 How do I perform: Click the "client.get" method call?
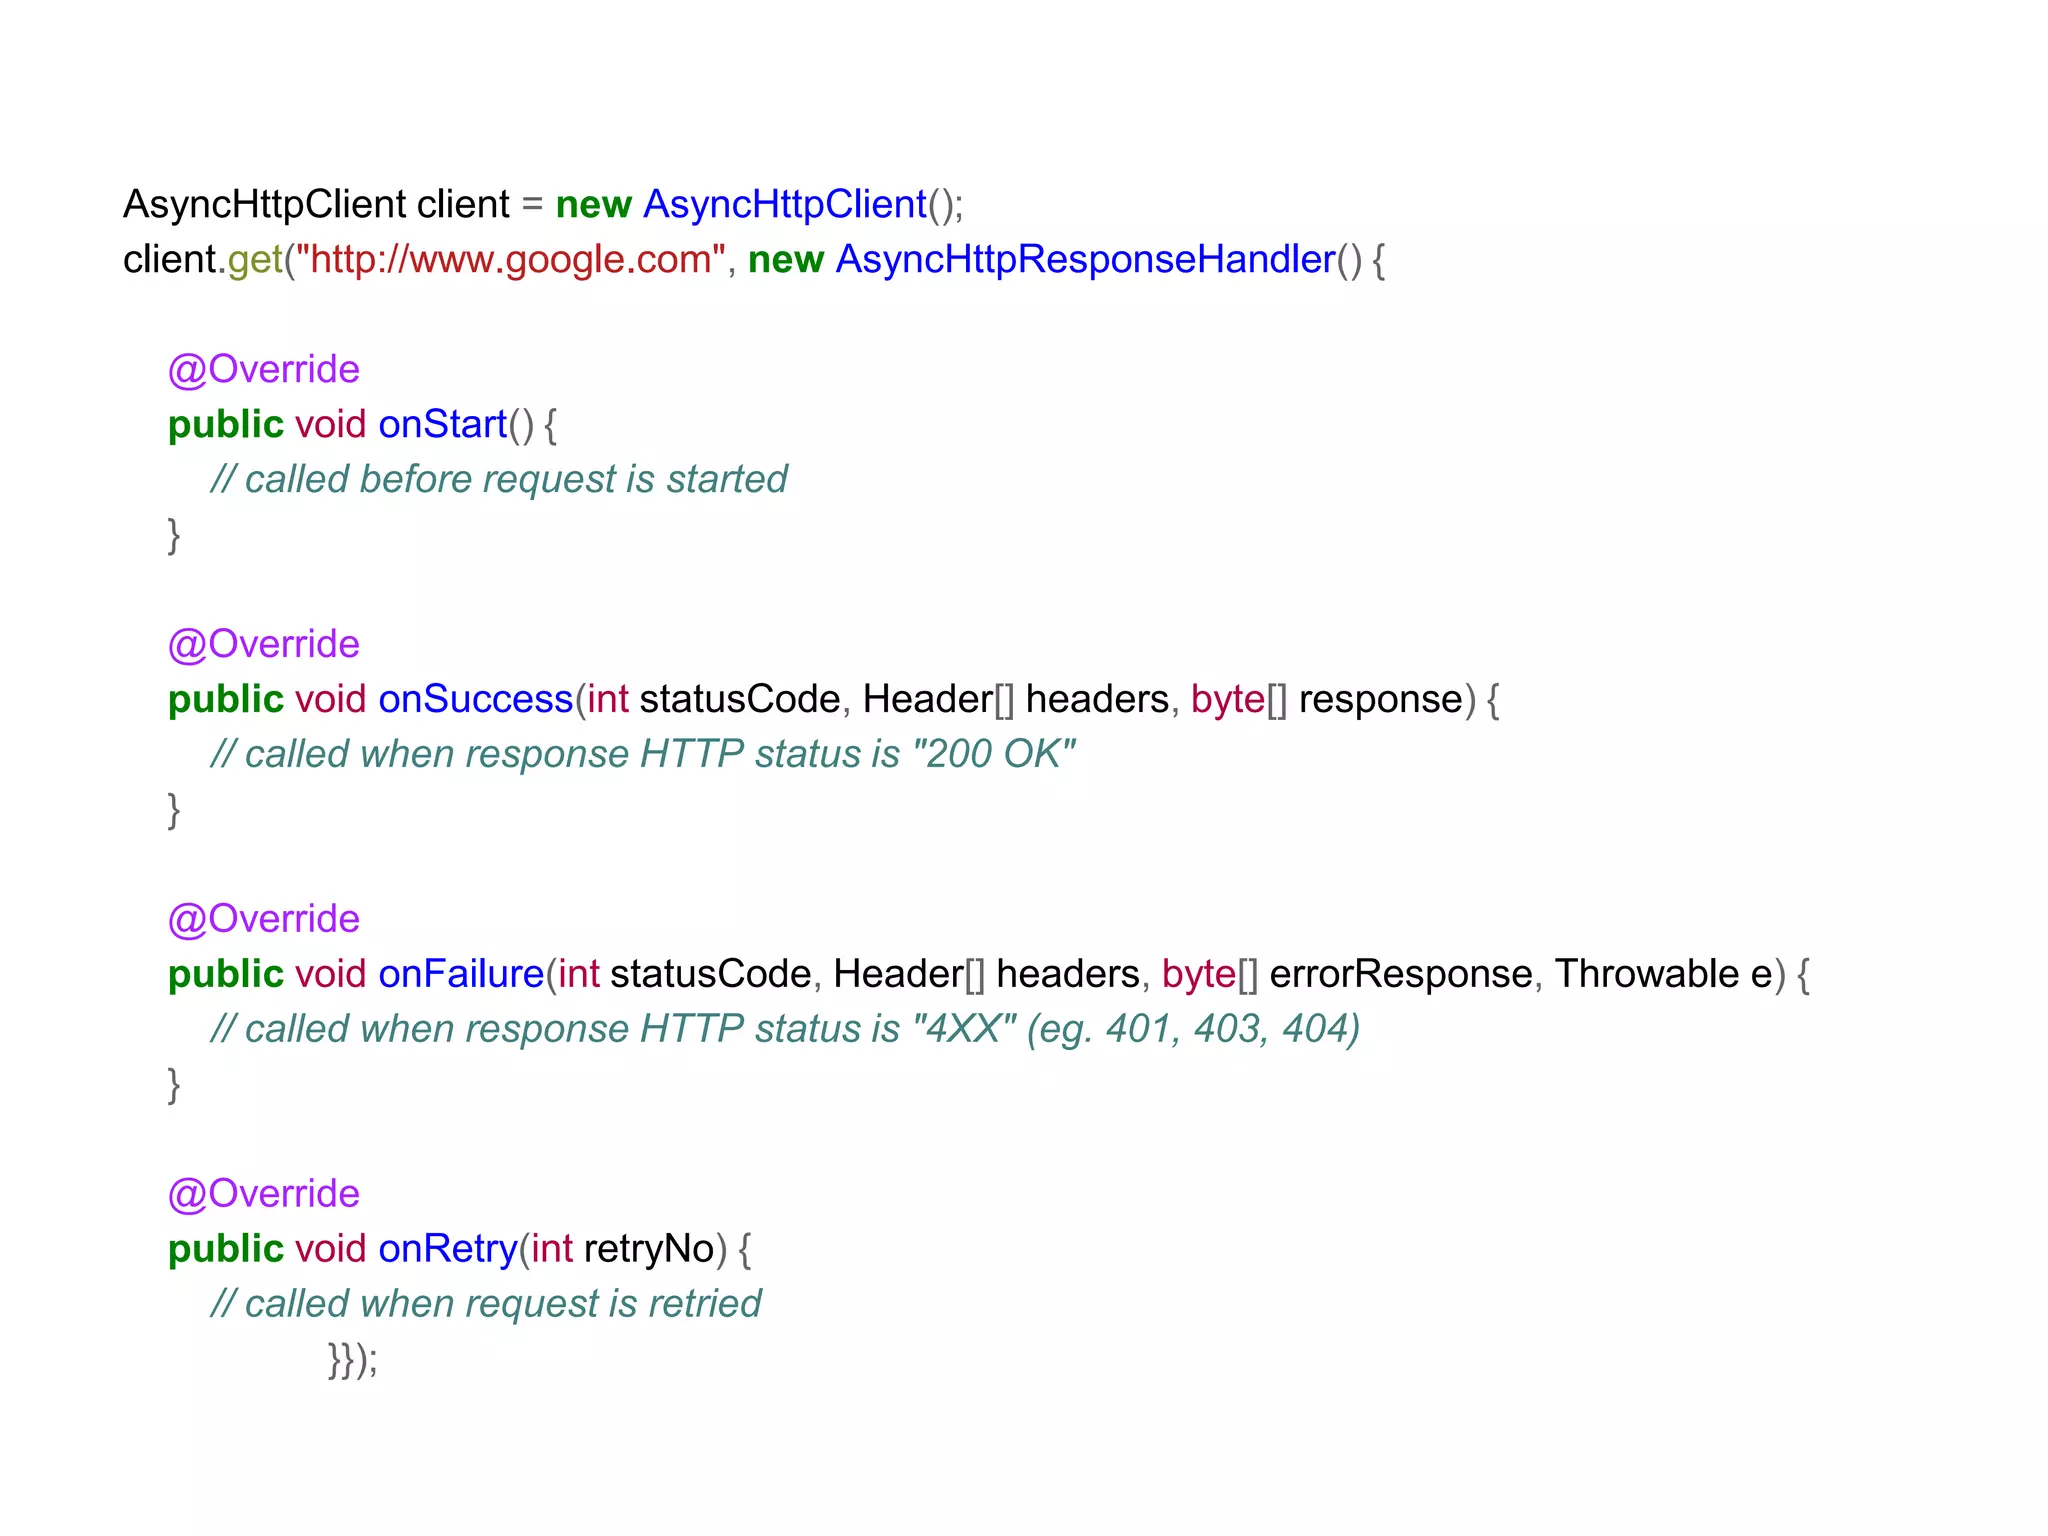(x=203, y=260)
